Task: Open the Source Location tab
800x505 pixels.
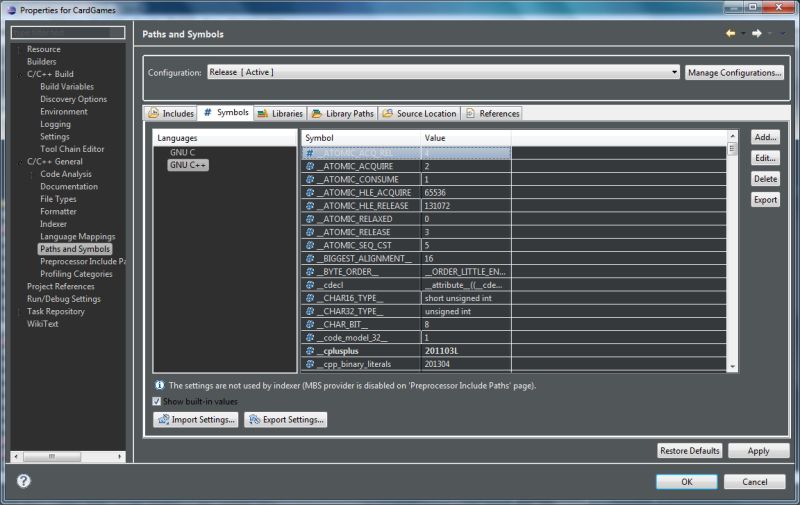Action: pyautogui.click(x=419, y=113)
